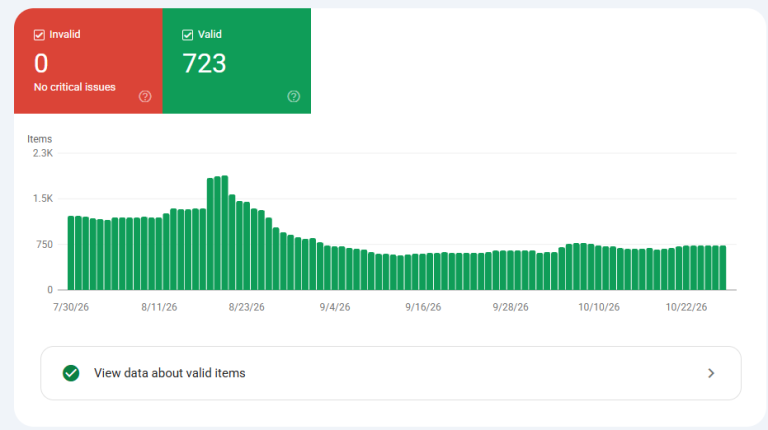Click the 8/23/26 axis date label

pos(246,307)
